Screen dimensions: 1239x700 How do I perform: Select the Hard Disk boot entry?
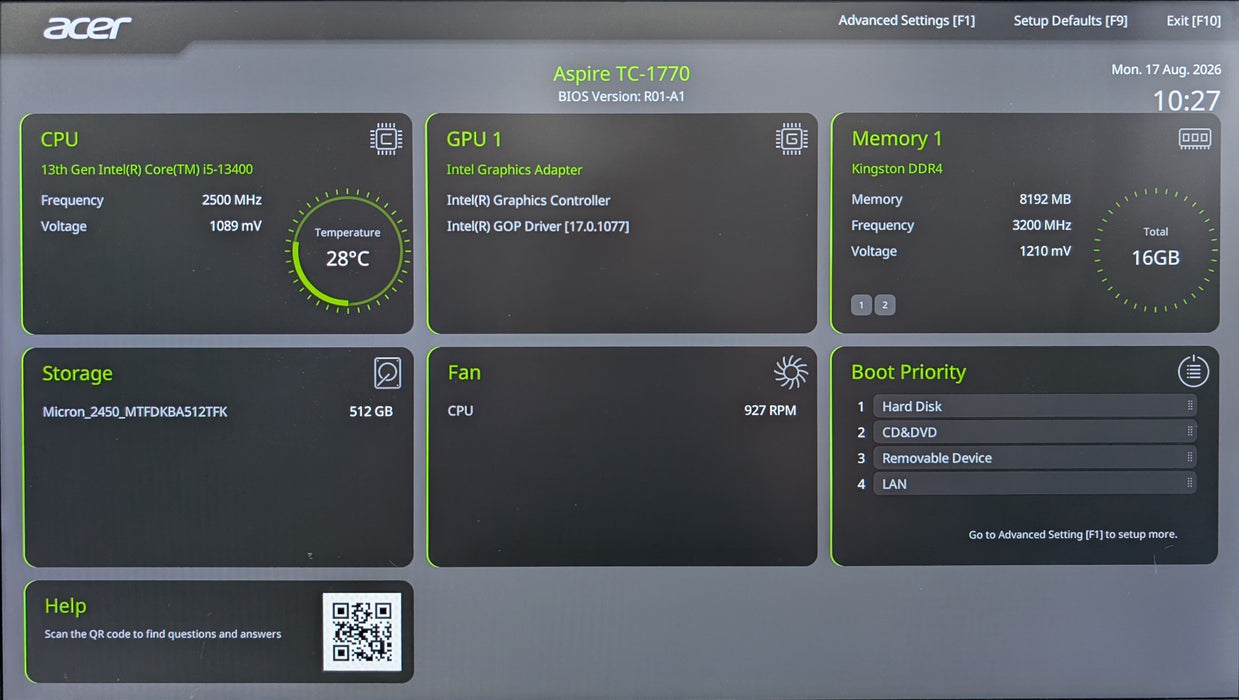click(x=1034, y=406)
